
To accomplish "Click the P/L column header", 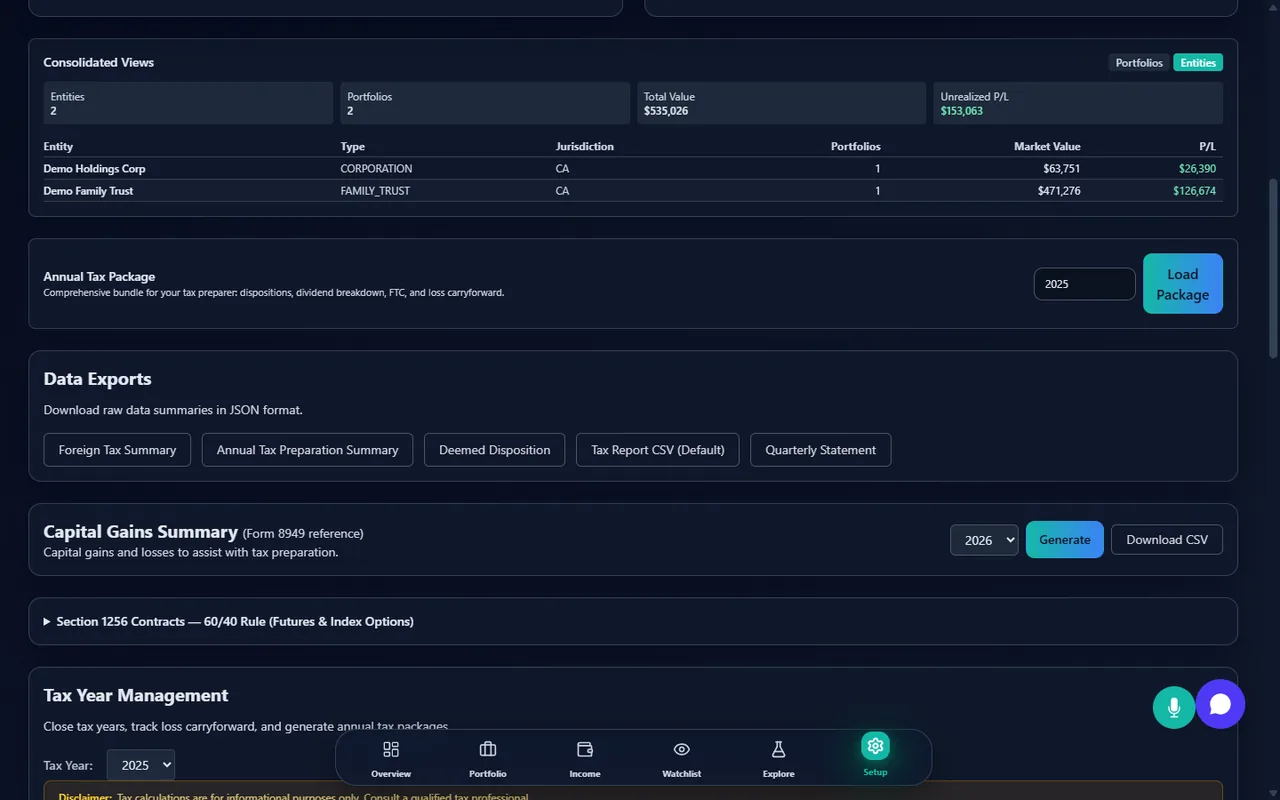I will [x=1208, y=147].
